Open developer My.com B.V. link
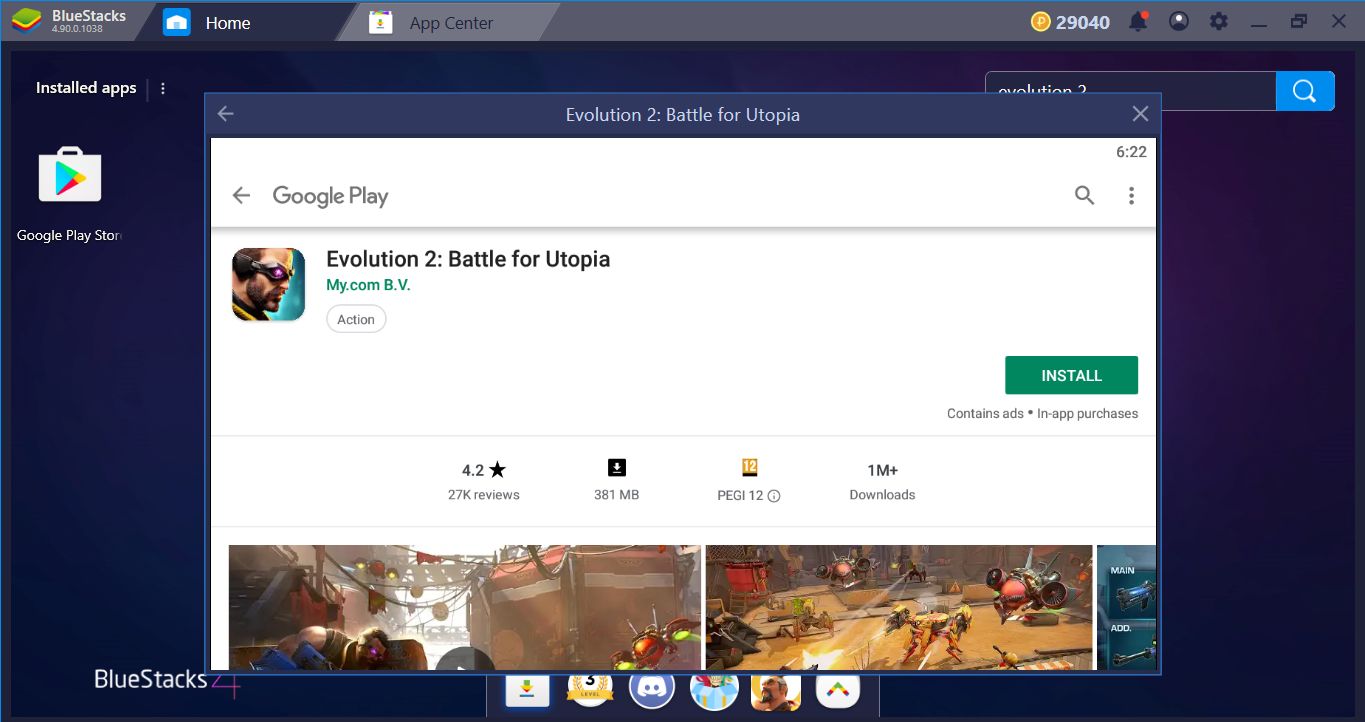This screenshot has height=722, width=1365. coord(368,285)
